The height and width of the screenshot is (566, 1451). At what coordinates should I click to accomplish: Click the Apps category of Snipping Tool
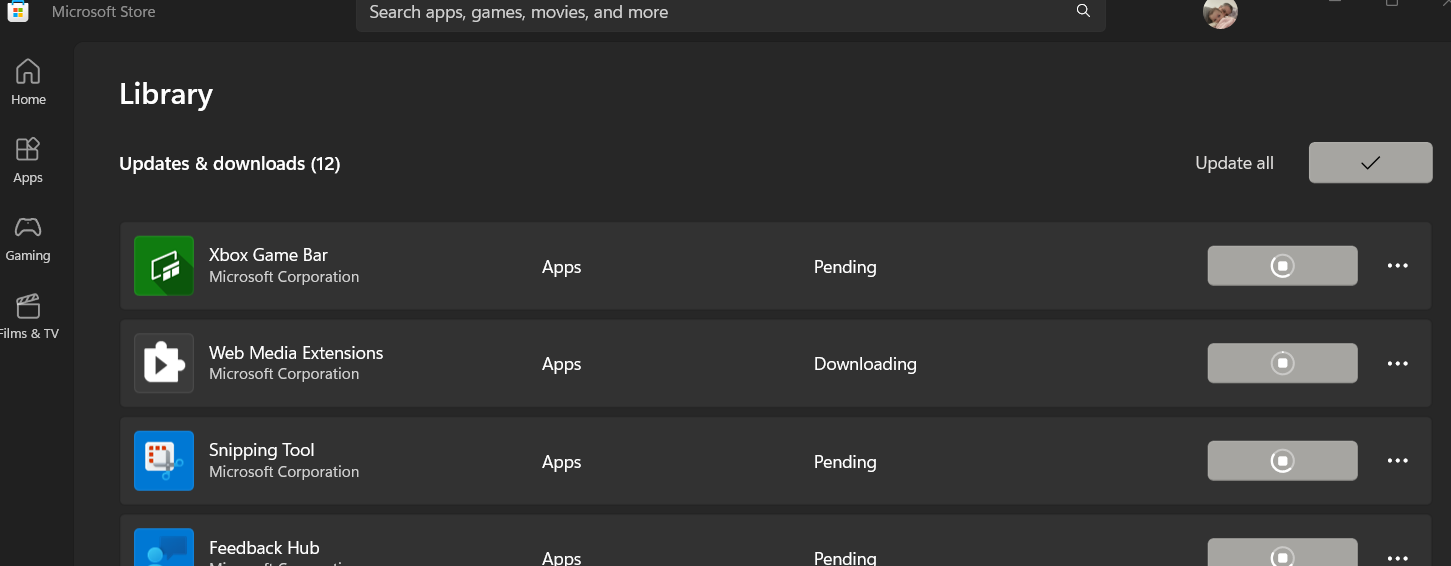coord(561,462)
